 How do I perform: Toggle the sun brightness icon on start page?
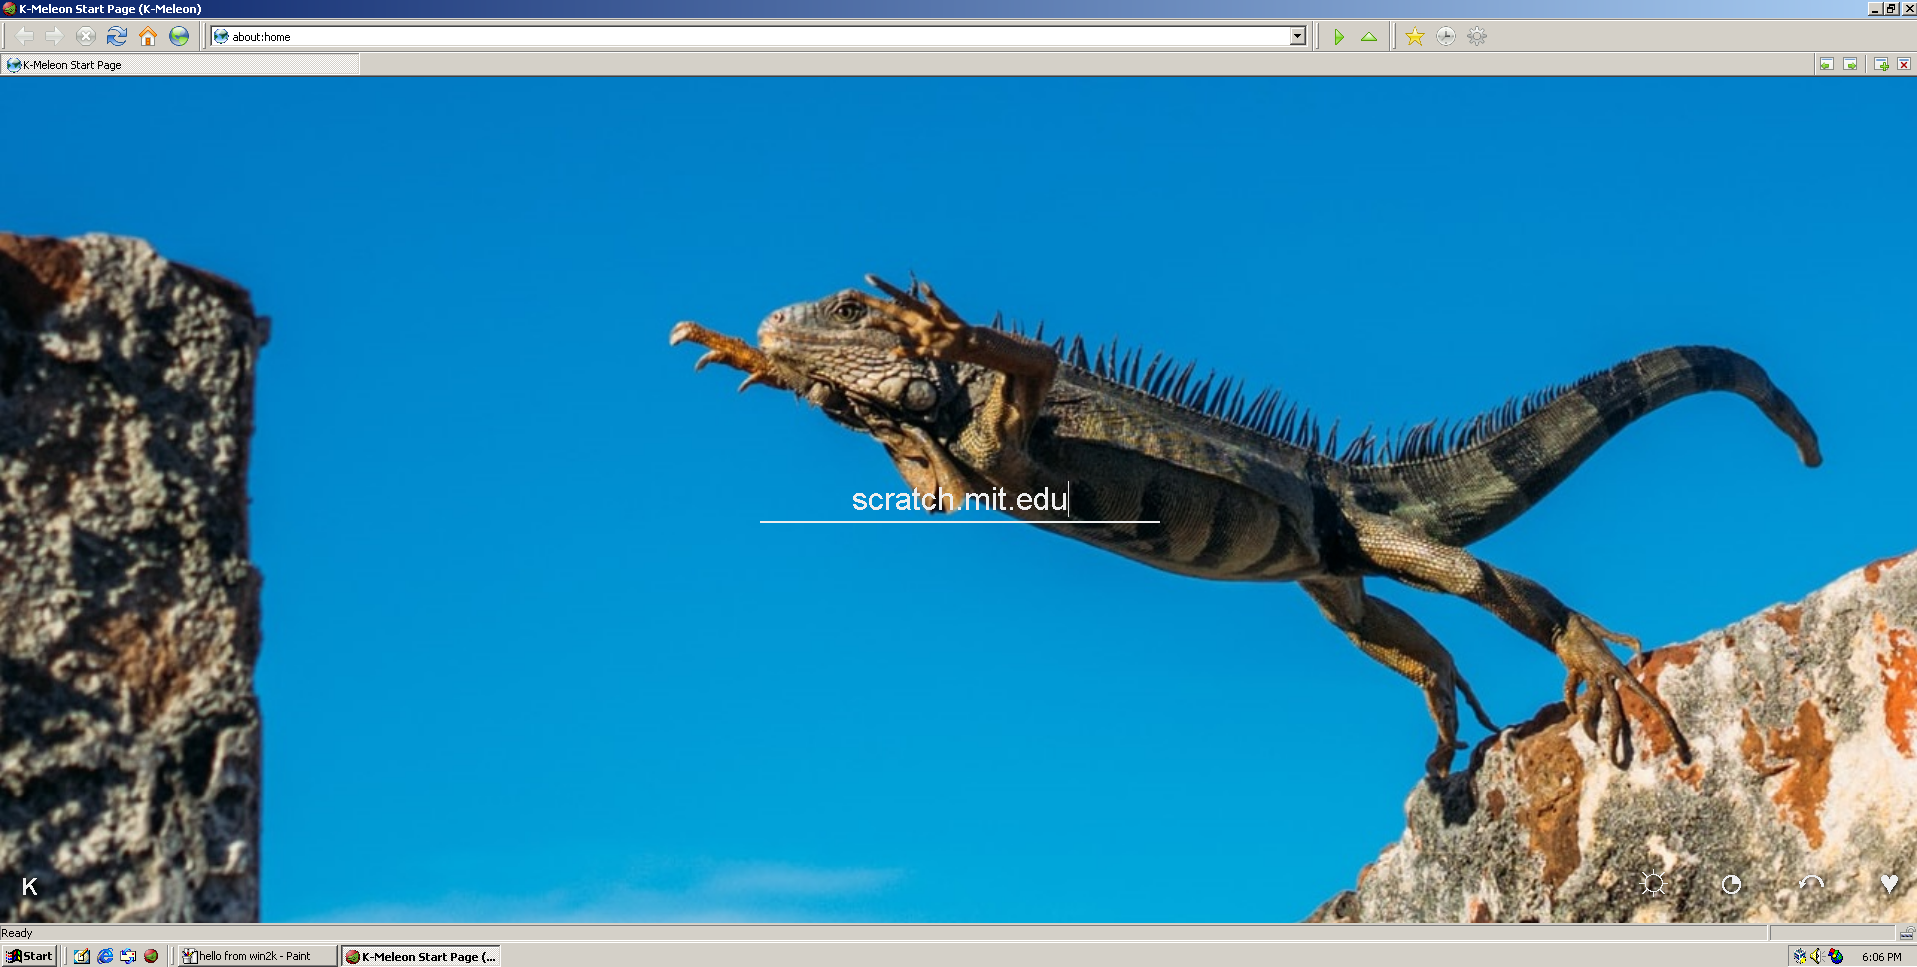point(1653,884)
